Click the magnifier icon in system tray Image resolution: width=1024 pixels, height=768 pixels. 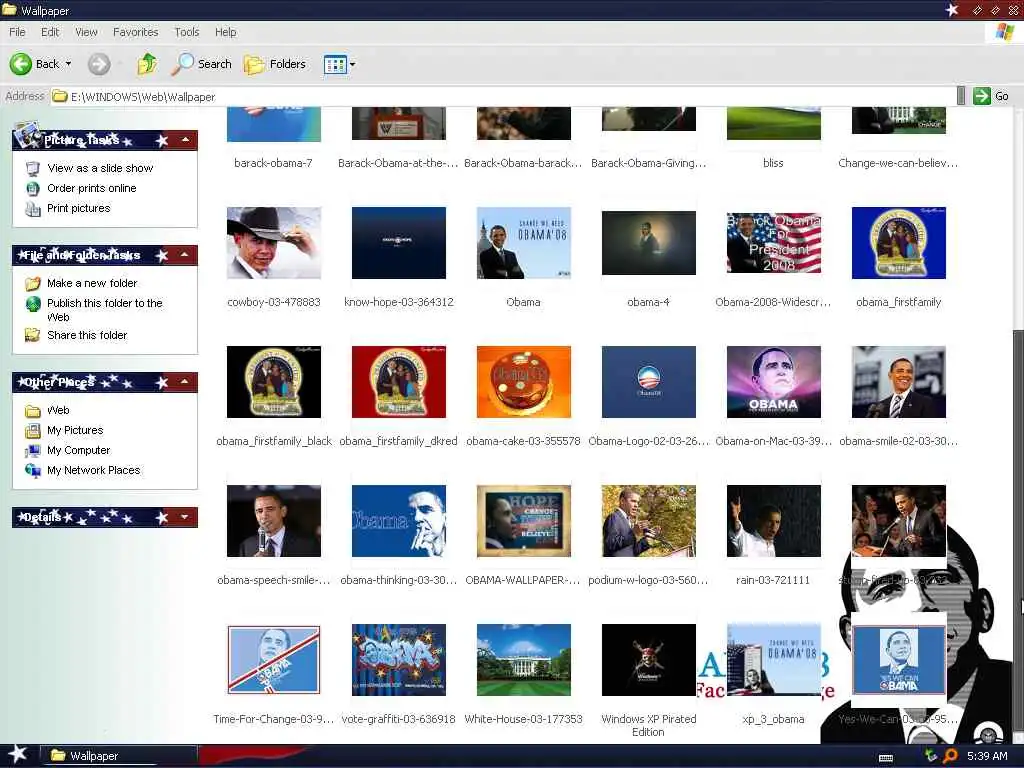(x=950, y=756)
